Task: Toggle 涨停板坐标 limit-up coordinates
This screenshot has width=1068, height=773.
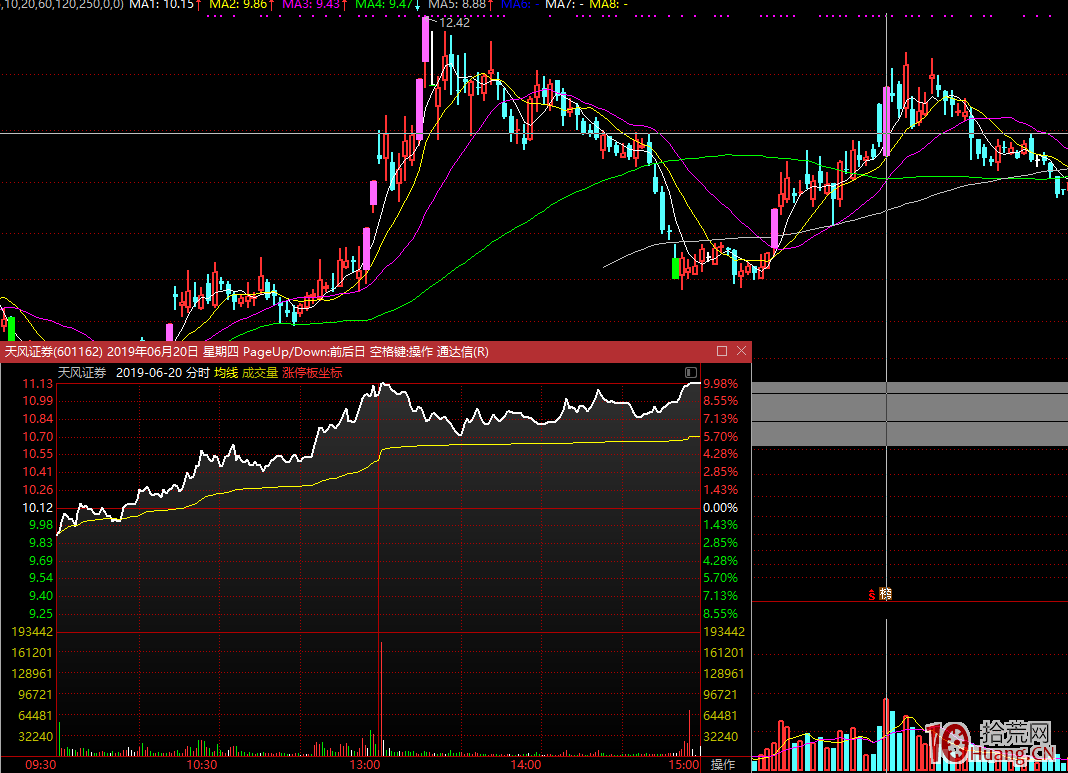Action: tap(312, 373)
